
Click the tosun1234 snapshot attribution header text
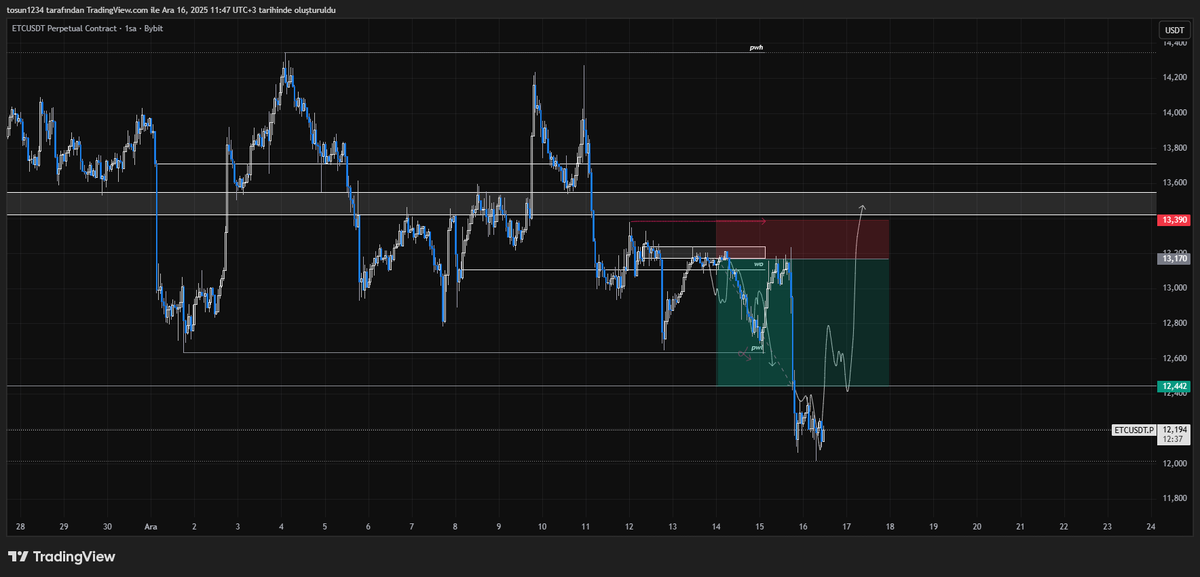pyautogui.click(x=171, y=10)
